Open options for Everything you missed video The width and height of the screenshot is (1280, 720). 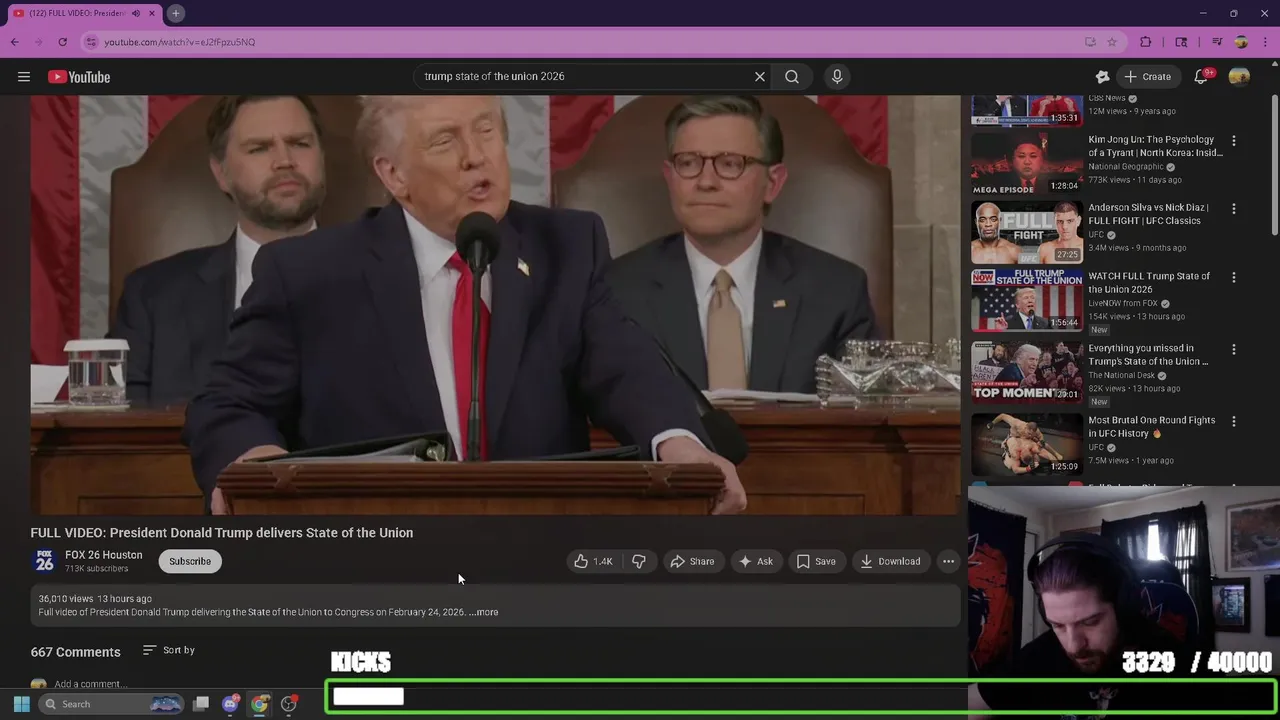[1234, 349]
